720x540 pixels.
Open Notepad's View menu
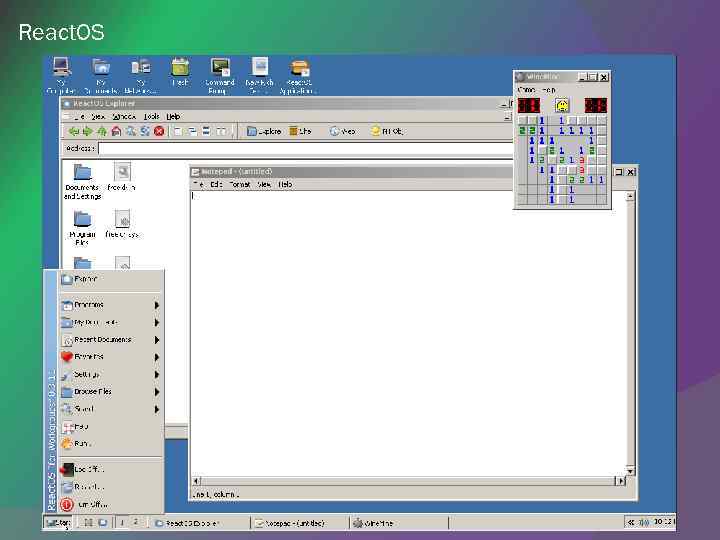coord(264,184)
